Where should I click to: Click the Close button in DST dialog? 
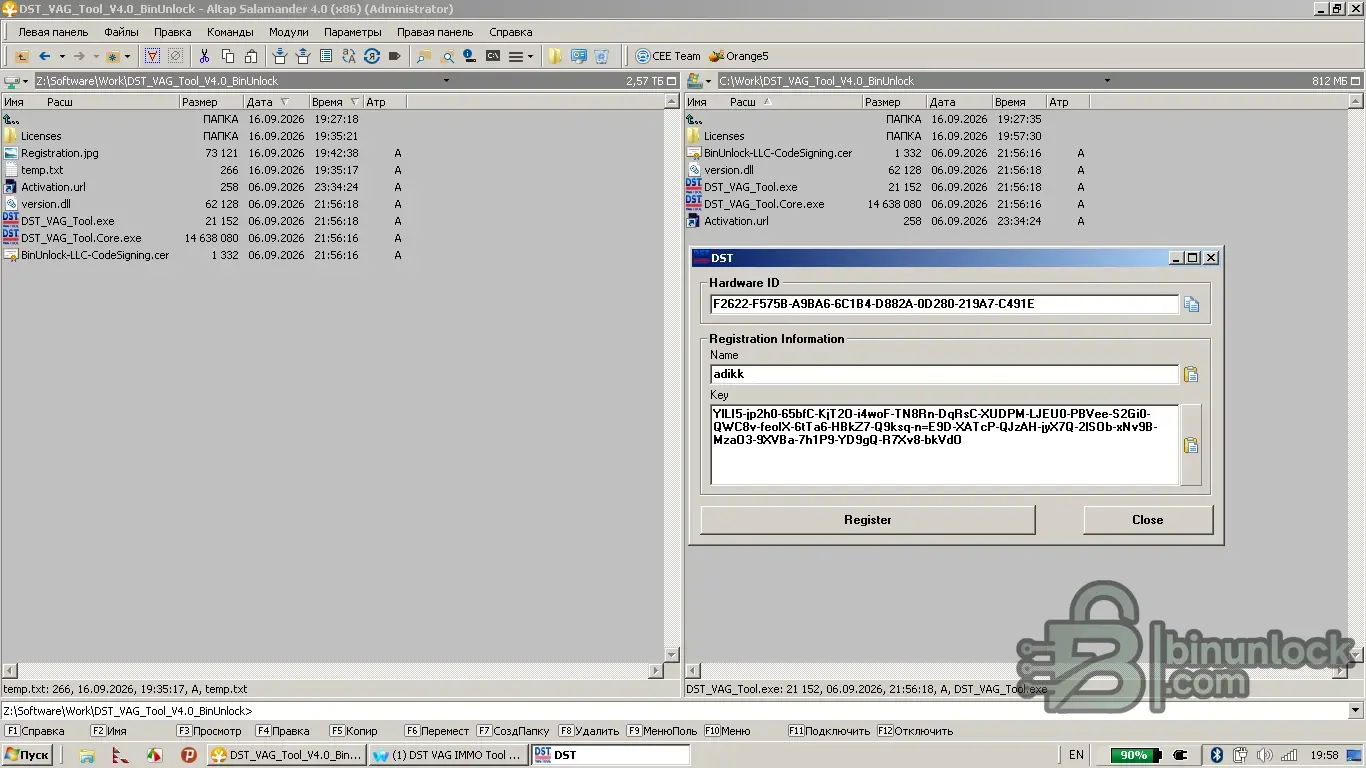[1148, 520]
